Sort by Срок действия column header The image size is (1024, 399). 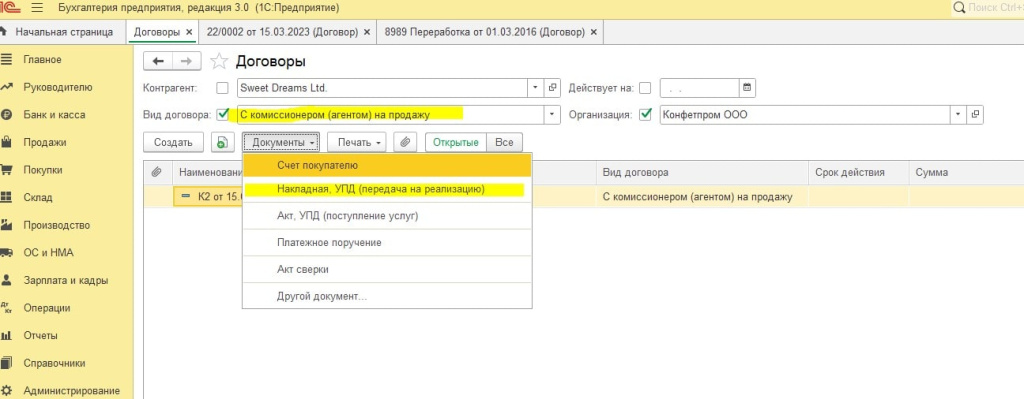[x=859, y=172]
